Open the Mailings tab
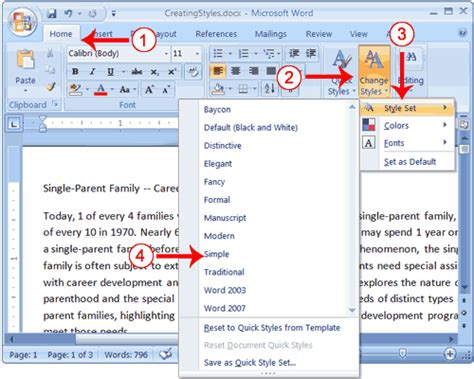Screen dimensions: 474x379 coord(271,34)
